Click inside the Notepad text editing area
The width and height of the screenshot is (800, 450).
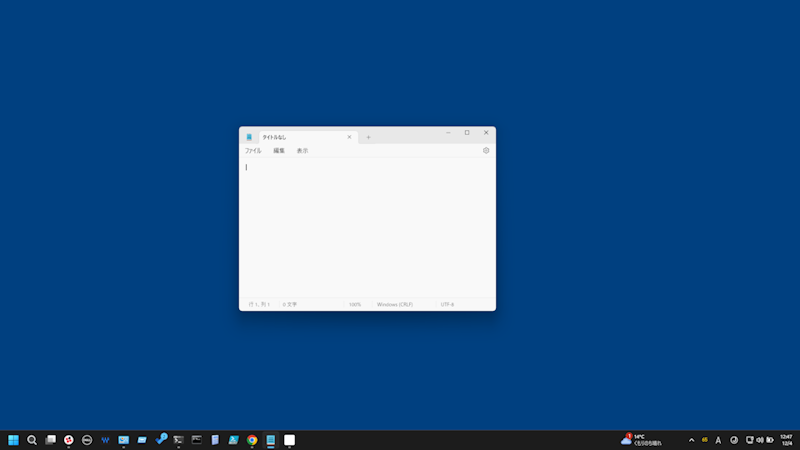(367, 228)
